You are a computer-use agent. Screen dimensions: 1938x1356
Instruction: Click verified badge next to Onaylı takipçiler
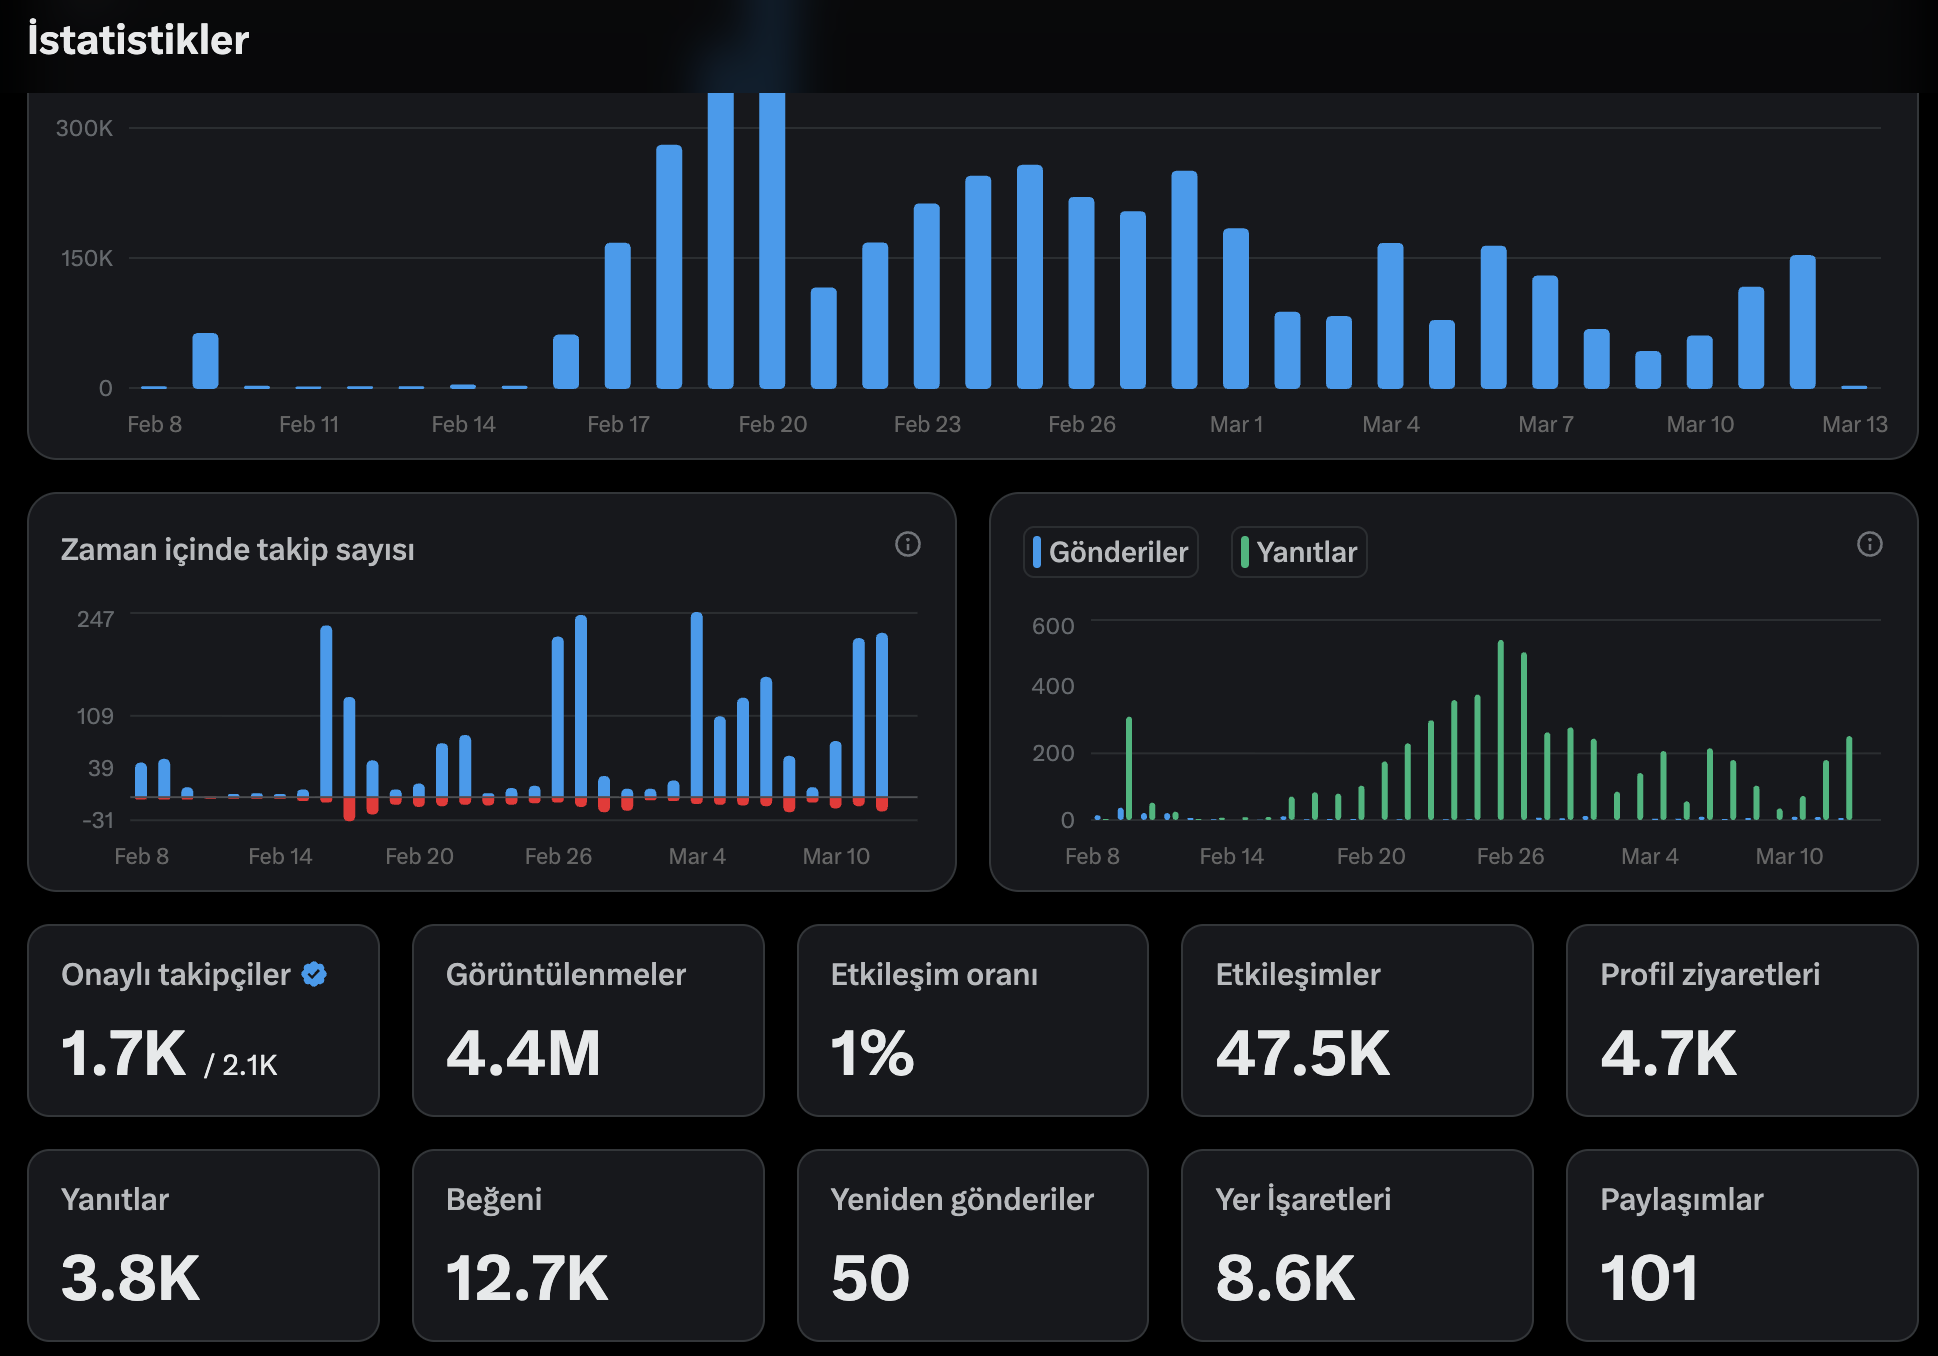pos(314,974)
